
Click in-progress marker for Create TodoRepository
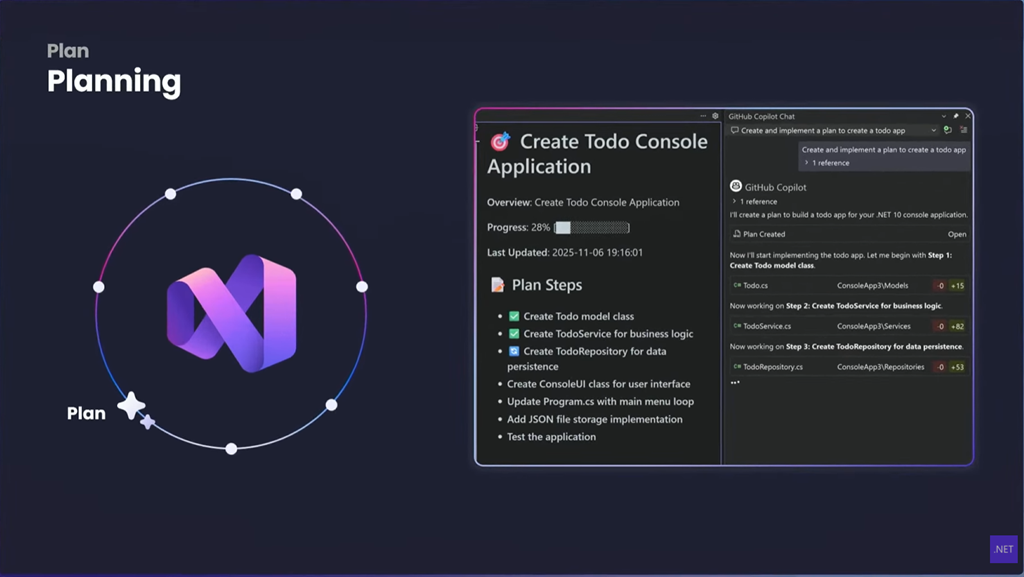[x=514, y=352]
